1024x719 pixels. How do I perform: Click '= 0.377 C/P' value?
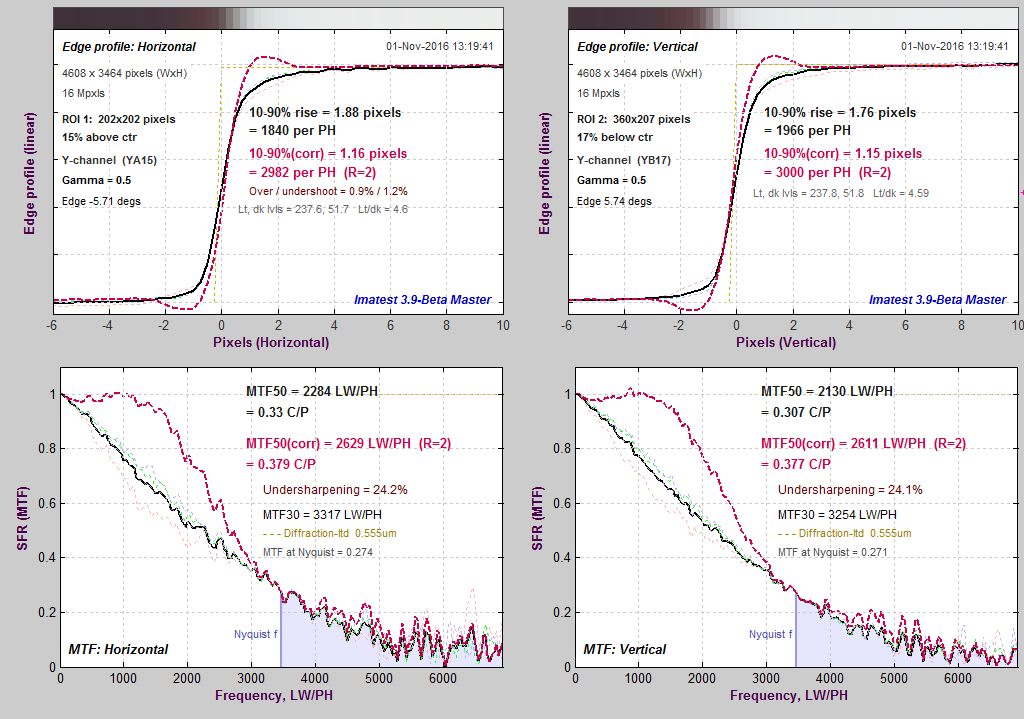796,464
